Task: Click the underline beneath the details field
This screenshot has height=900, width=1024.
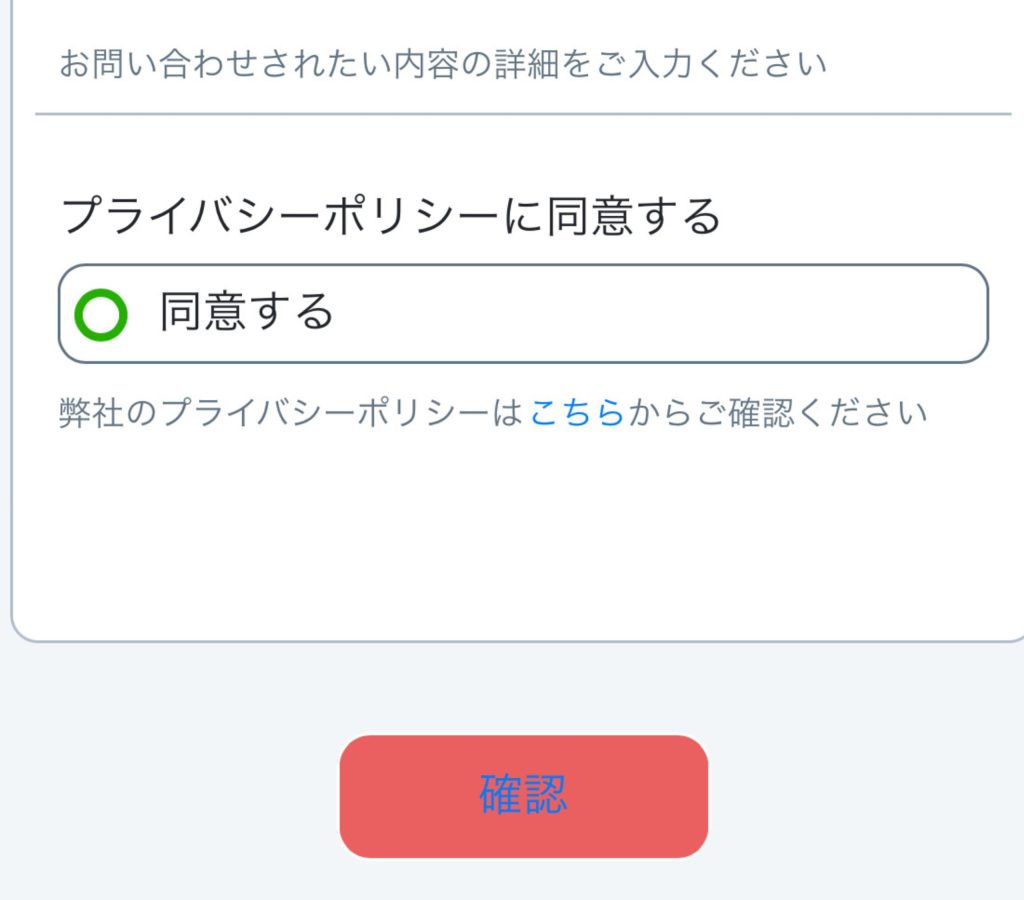Action: 522,114
